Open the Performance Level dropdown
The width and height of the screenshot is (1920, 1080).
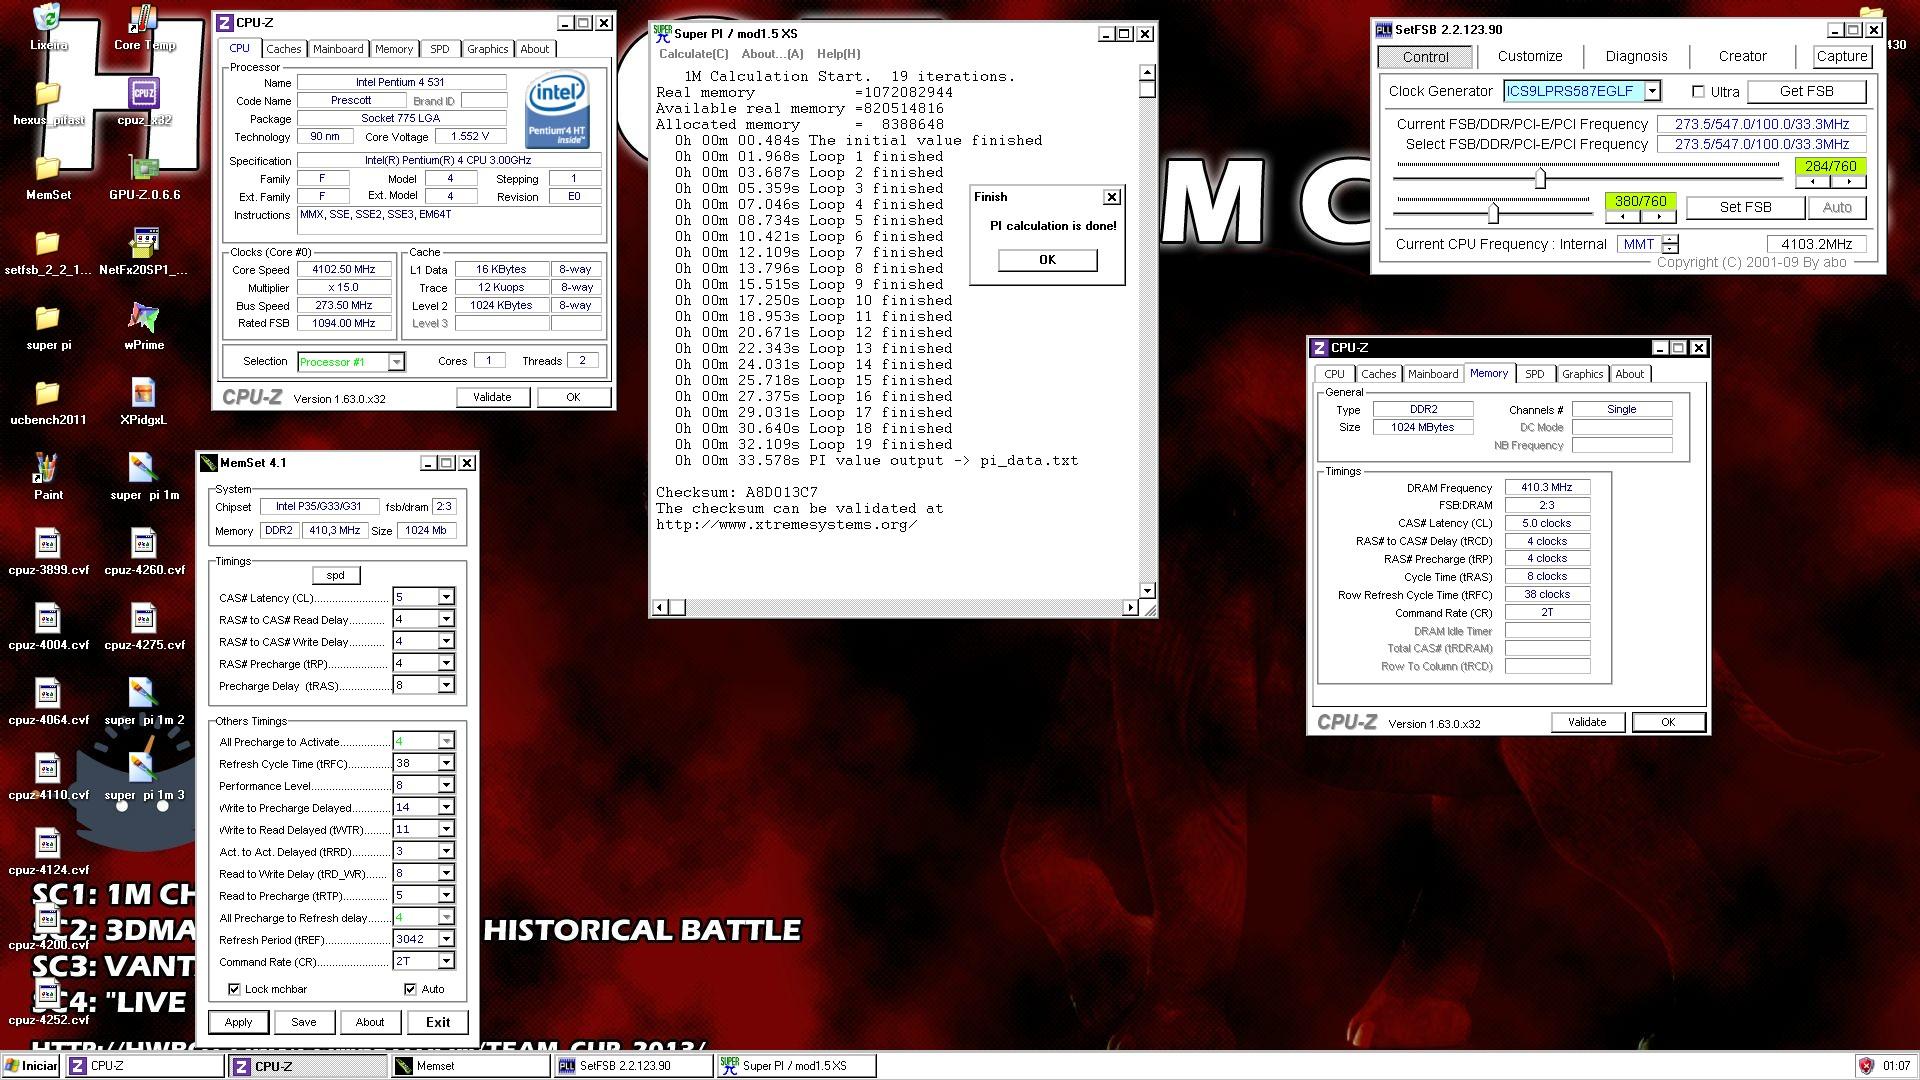446,785
